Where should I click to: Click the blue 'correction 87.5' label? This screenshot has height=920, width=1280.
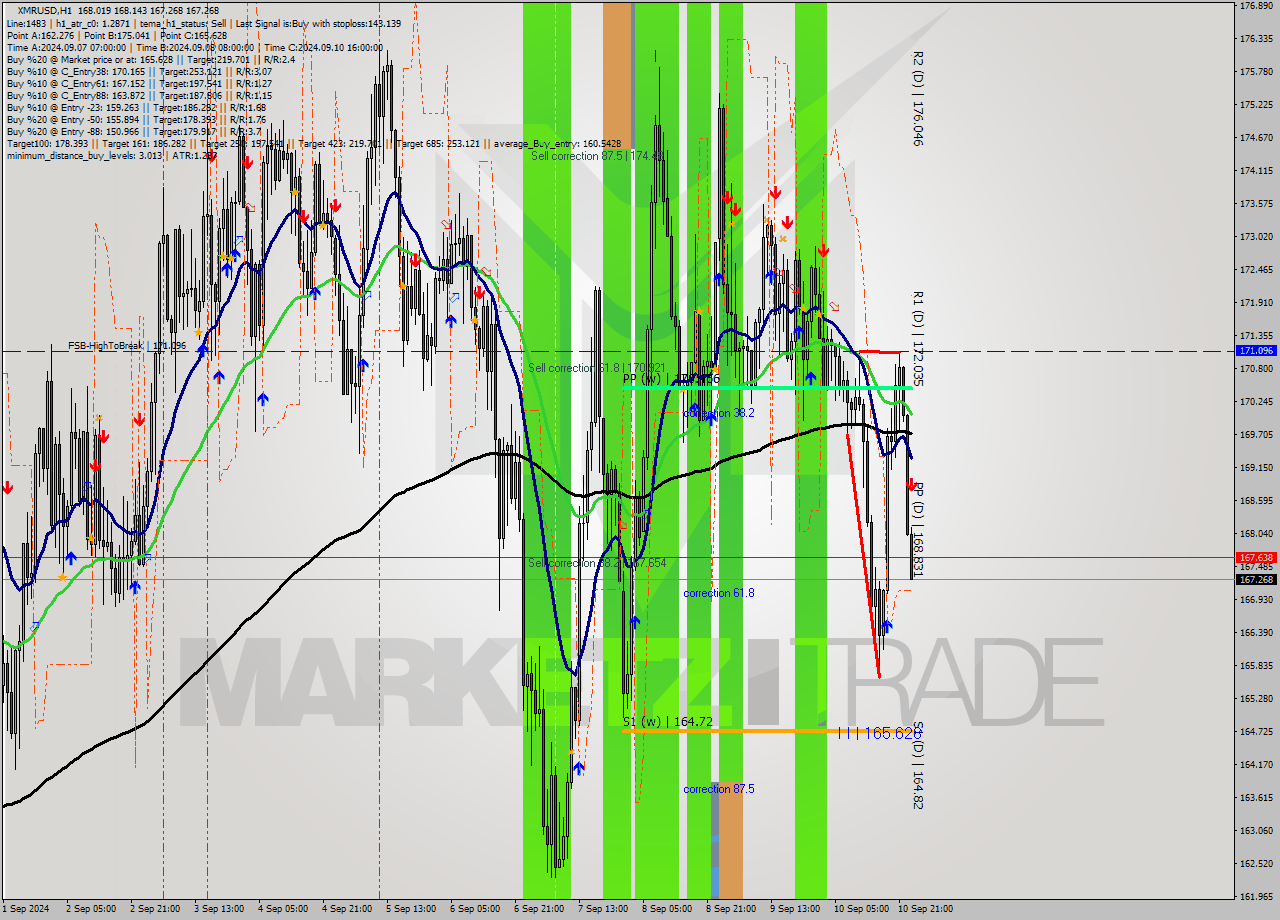[718, 789]
